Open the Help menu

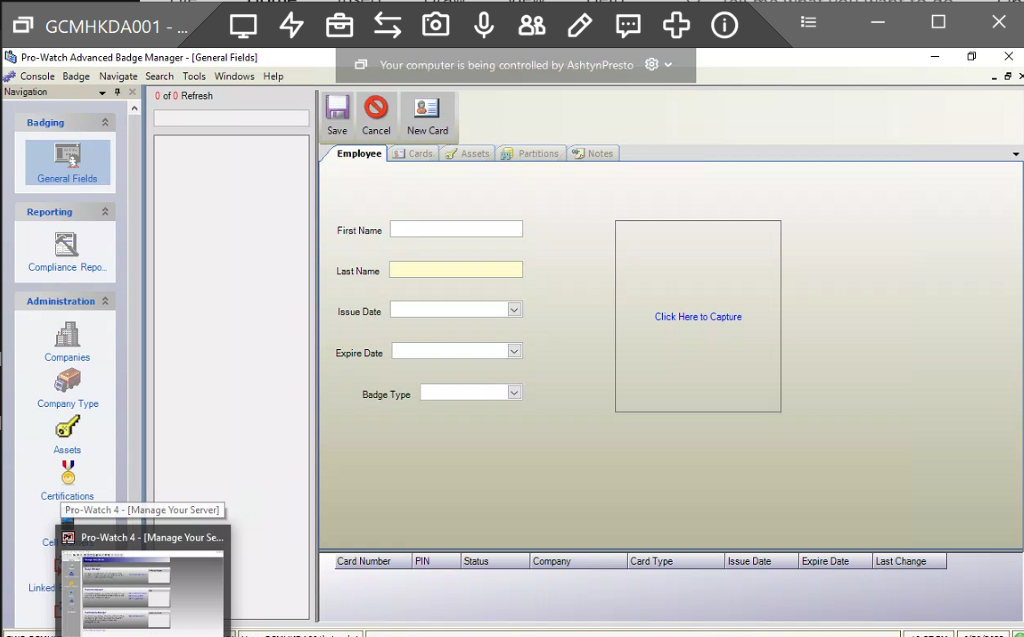click(x=273, y=76)
